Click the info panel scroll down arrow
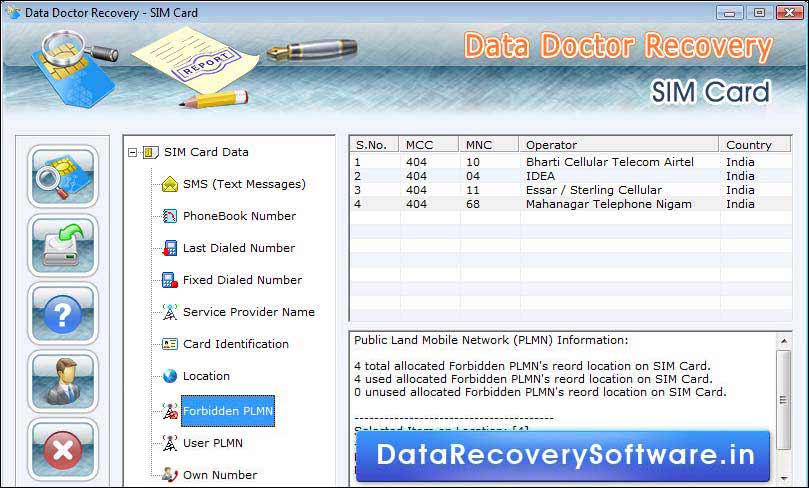Image resolution: width=809 pixels, height=488 pixels. 784,478
